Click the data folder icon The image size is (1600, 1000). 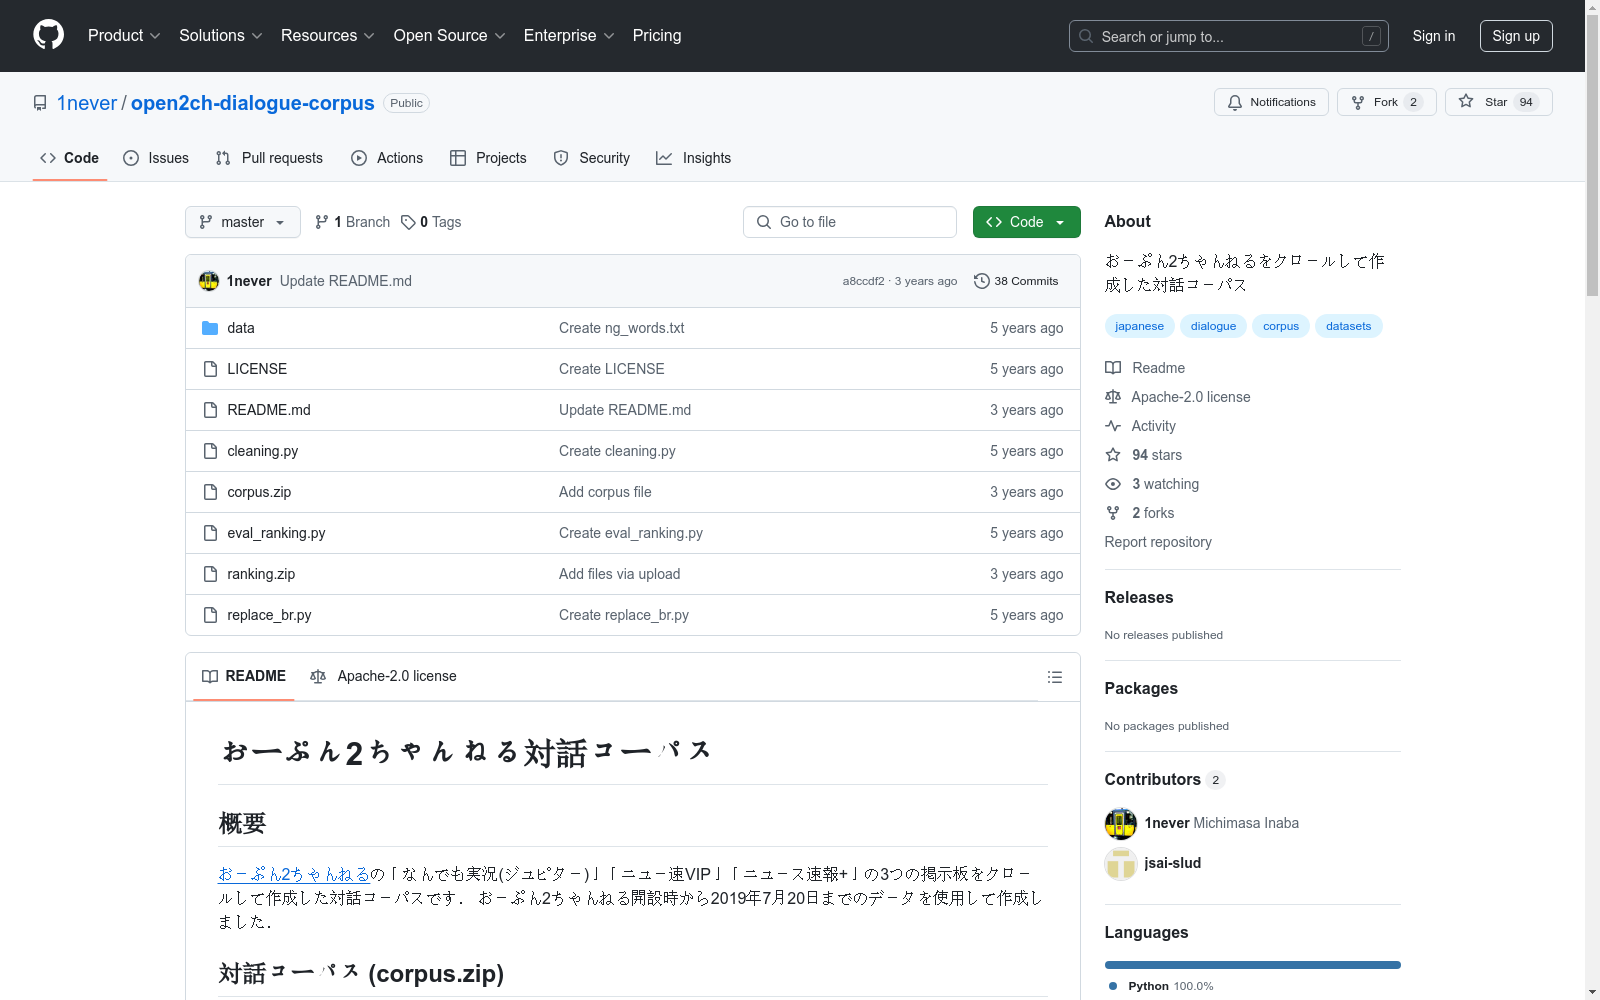pos(210,328)
